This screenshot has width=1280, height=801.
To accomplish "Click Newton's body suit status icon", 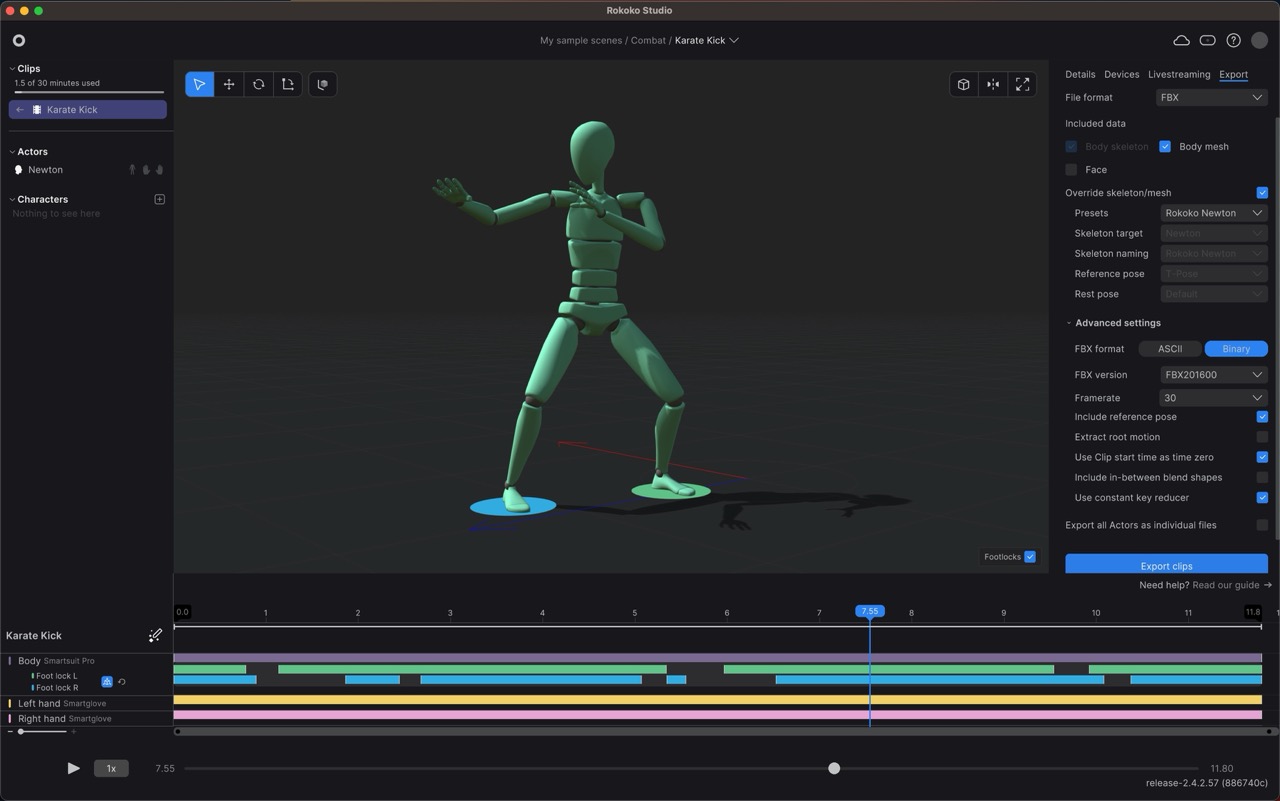I will pos(132,170).
